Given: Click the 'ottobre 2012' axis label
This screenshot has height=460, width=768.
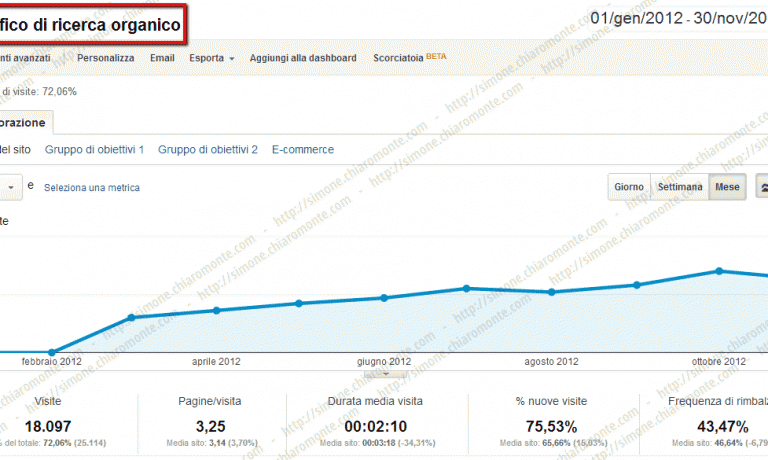Looking at the screenshot, I should [x=719, y=362].
